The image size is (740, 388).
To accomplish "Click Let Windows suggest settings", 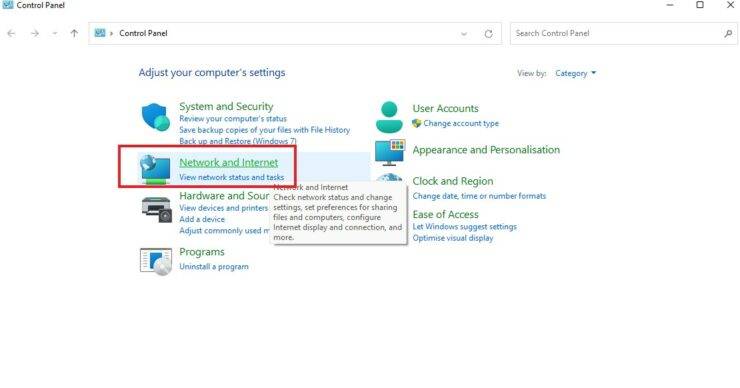I will [464, 227].
